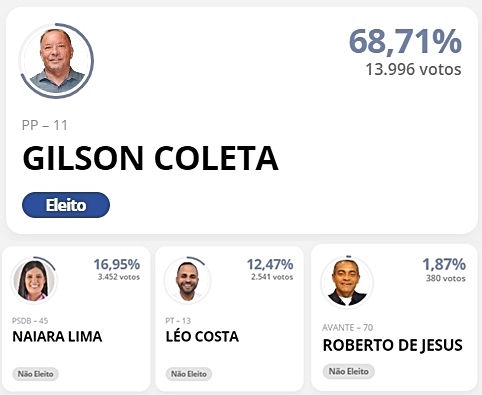Select Léo Costa's Não Eleito badge

[189, 374]
